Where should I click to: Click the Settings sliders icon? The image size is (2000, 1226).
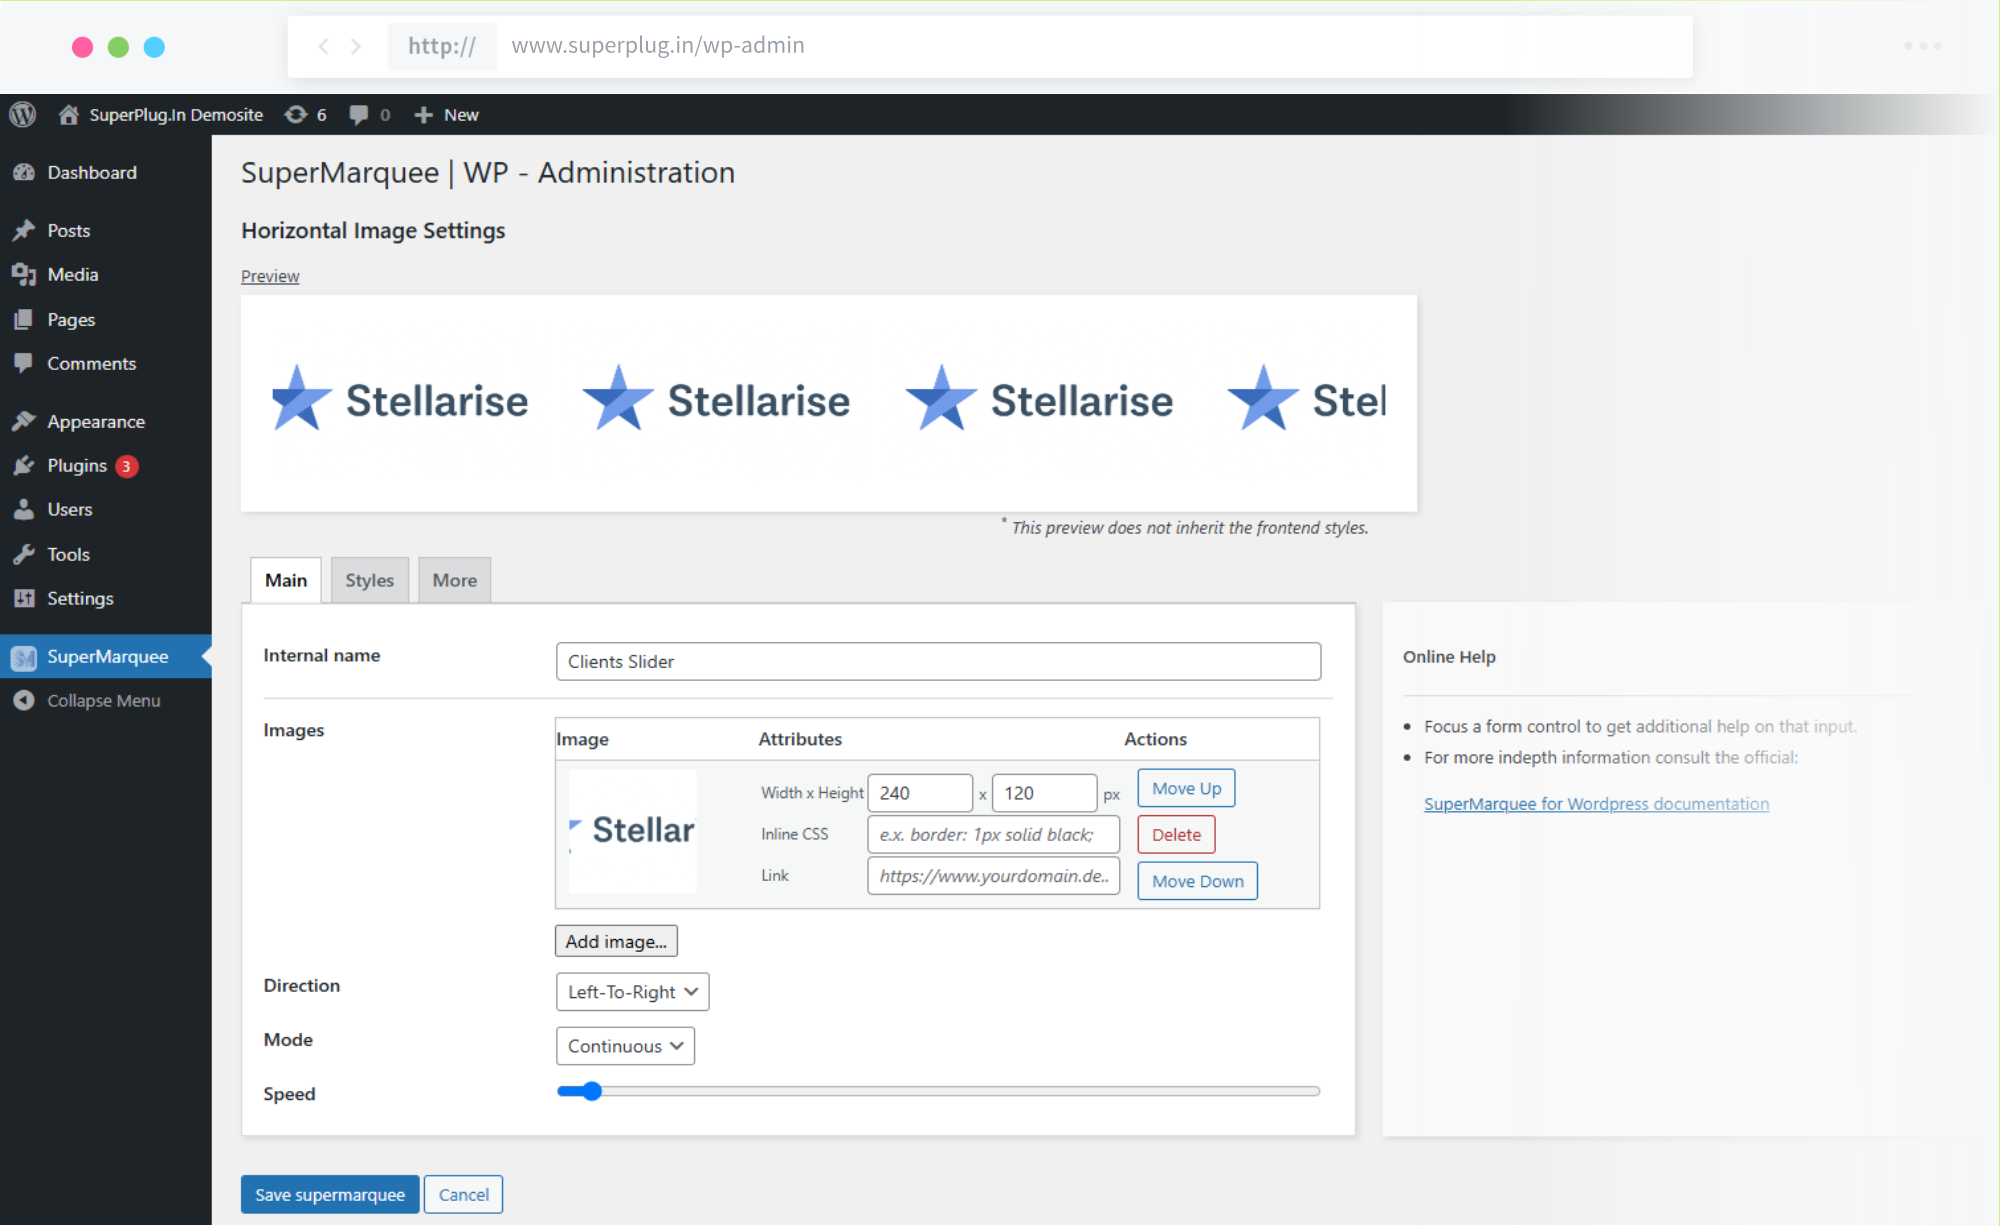pos(24,599)
